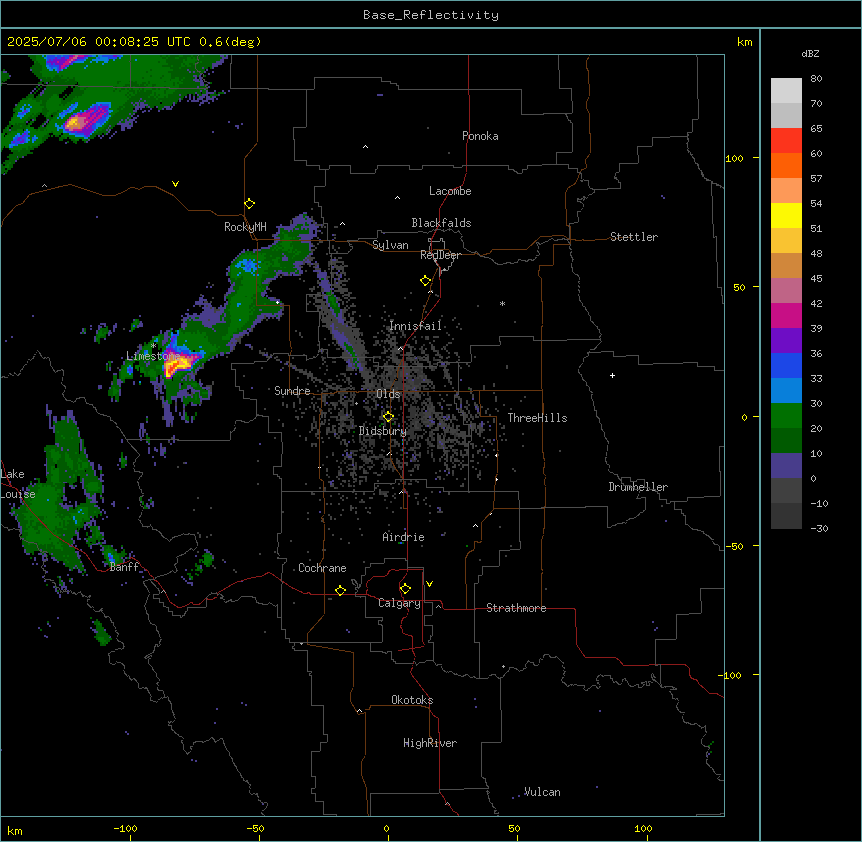Click the intense yellow storm core near Limestone
This screenshot has height=842, width=862.
click(179, 364)
